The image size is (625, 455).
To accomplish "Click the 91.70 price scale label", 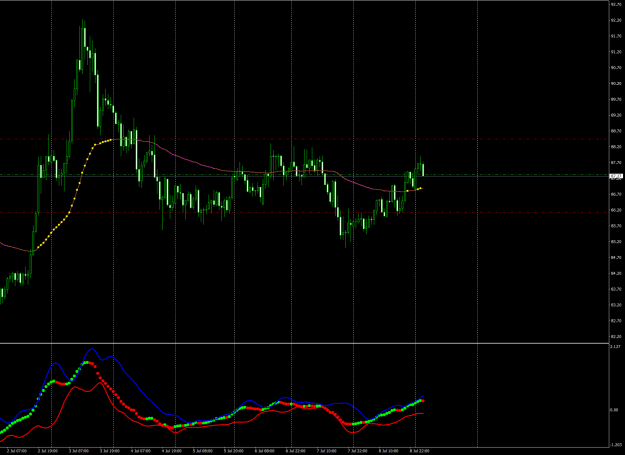I will pos(616,36).
